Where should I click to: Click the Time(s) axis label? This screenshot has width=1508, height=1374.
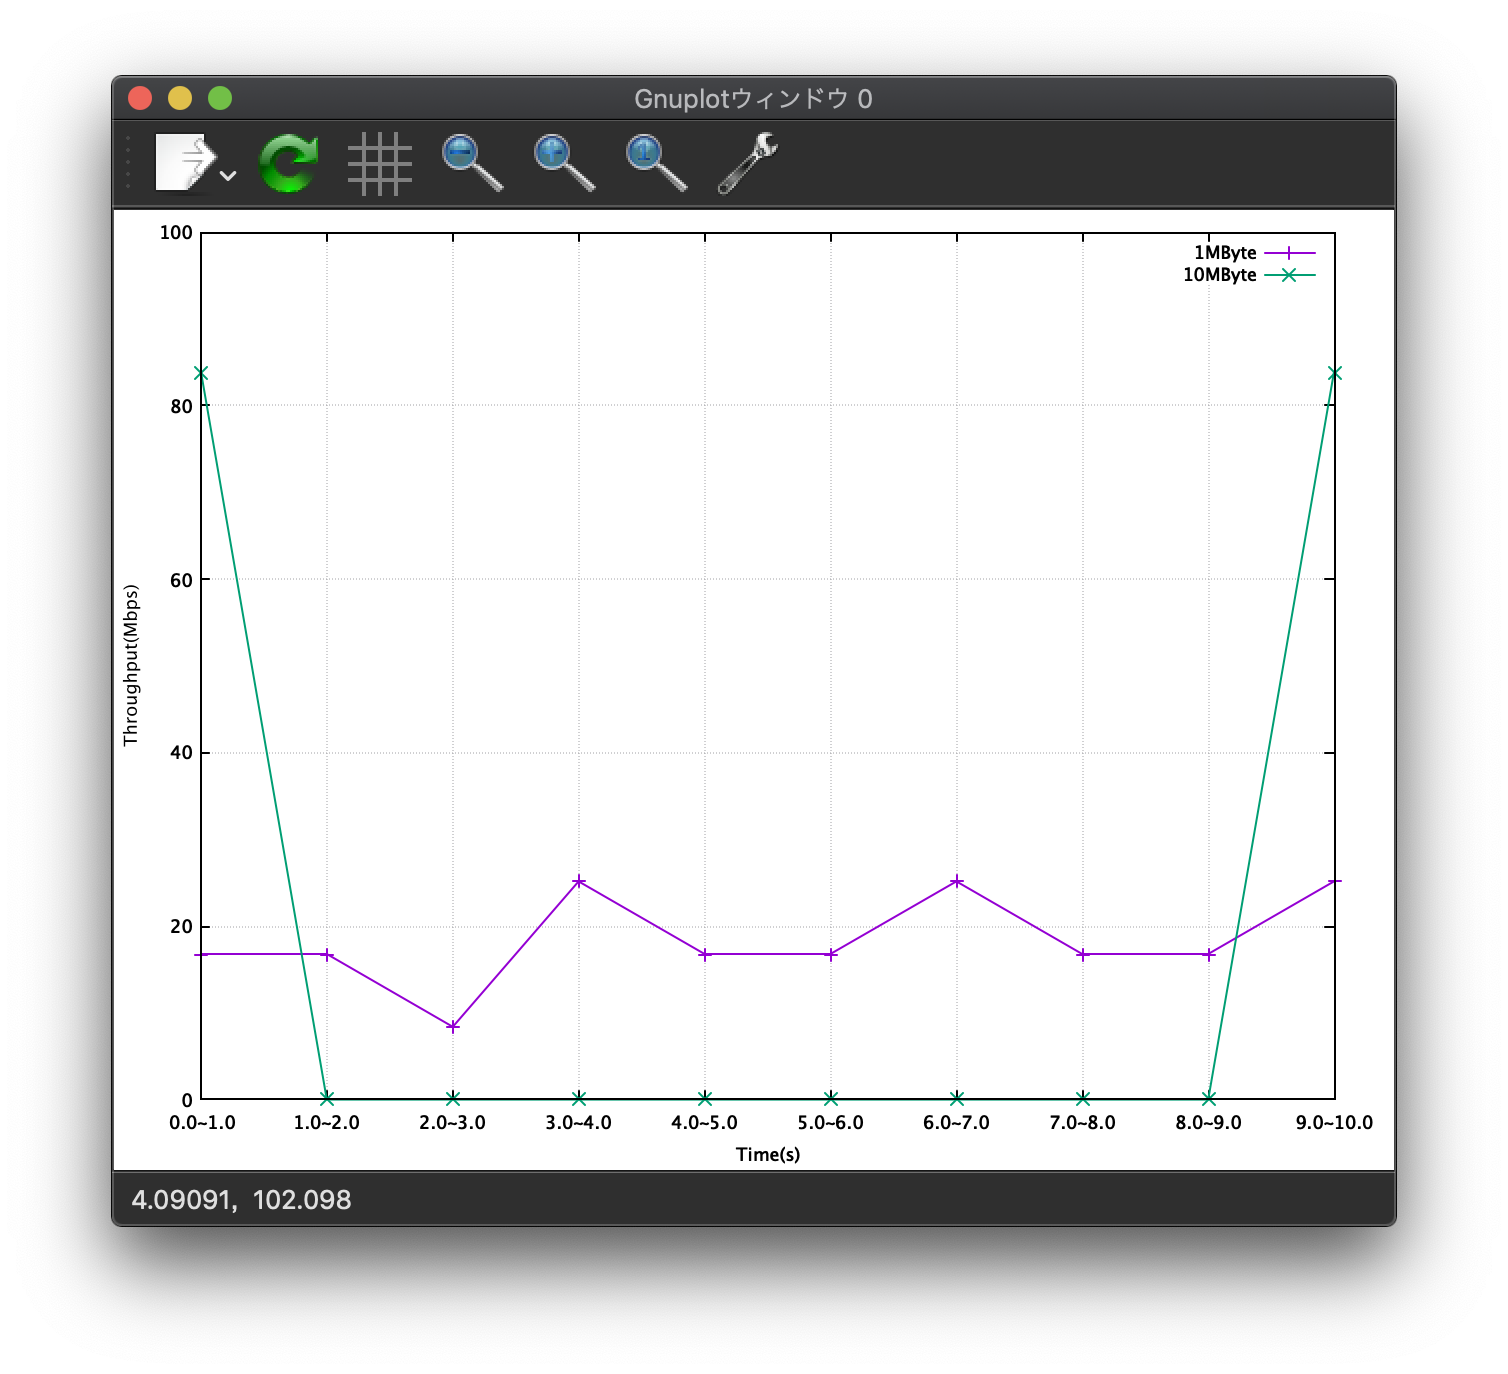point(766,1154)
